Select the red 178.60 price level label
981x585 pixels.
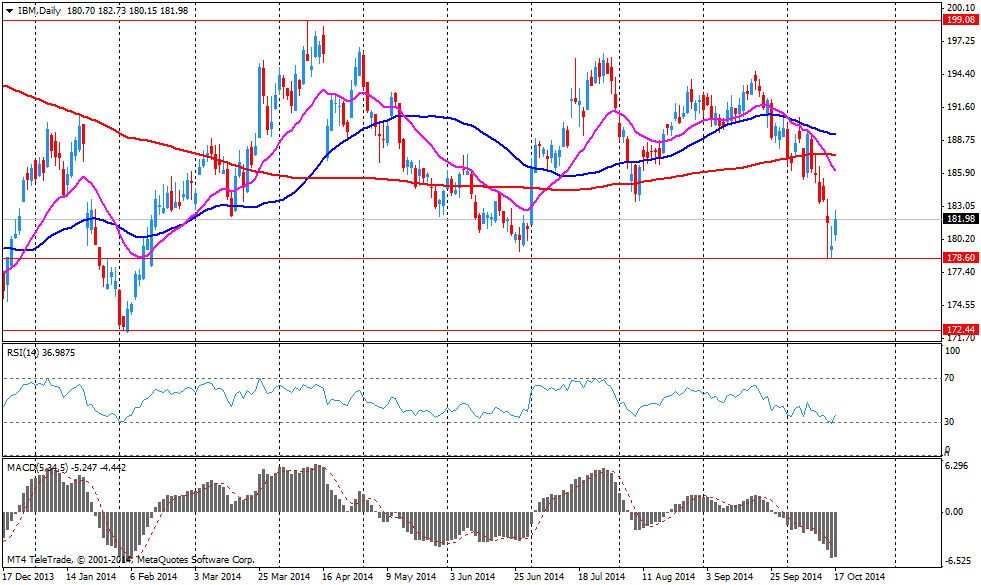(960, 257)
